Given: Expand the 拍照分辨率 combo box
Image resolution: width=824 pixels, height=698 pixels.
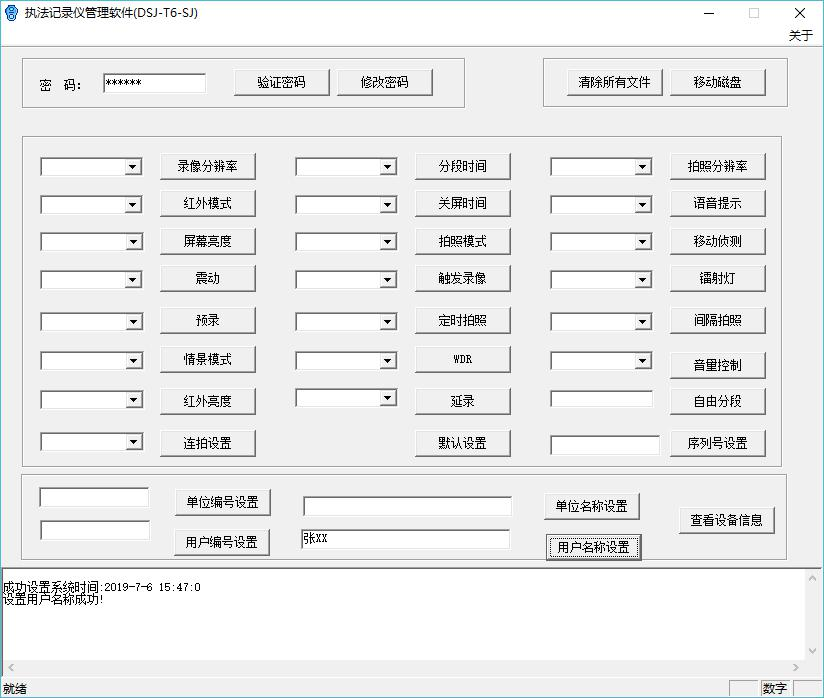Looking at the screenshot, I should tap(643, 167).
